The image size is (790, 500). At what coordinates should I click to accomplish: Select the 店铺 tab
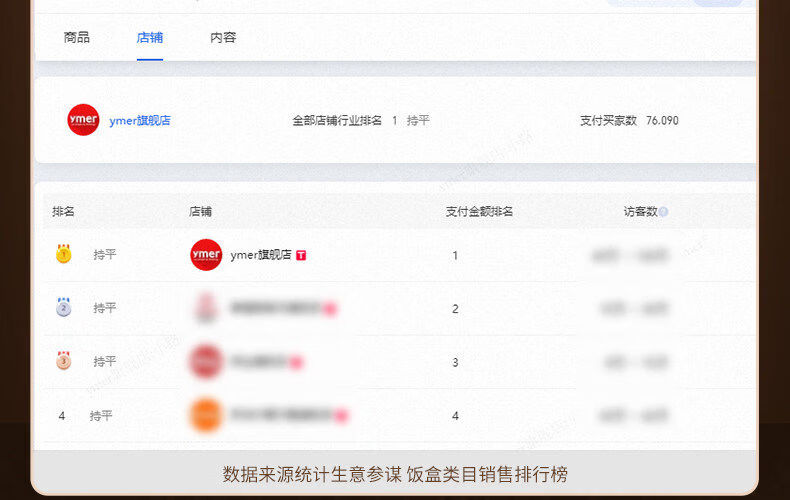click(x=150, y=38)
